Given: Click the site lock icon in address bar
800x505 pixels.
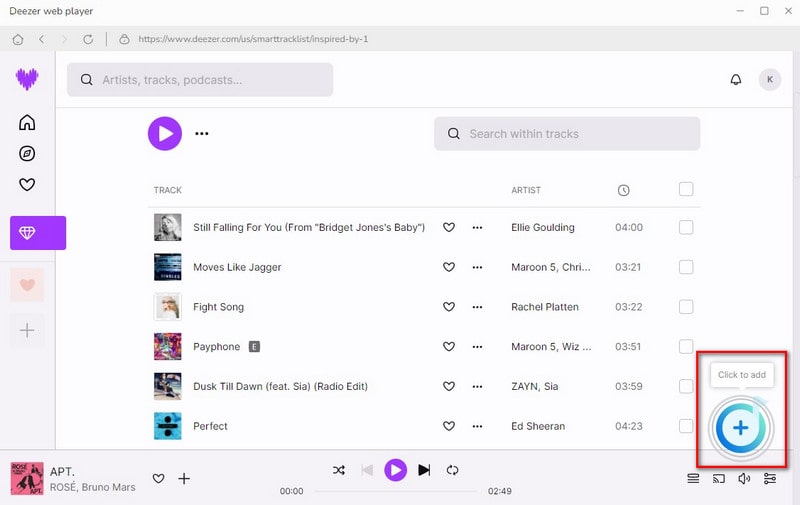Looking at the screenshot, I should point(124,39).
